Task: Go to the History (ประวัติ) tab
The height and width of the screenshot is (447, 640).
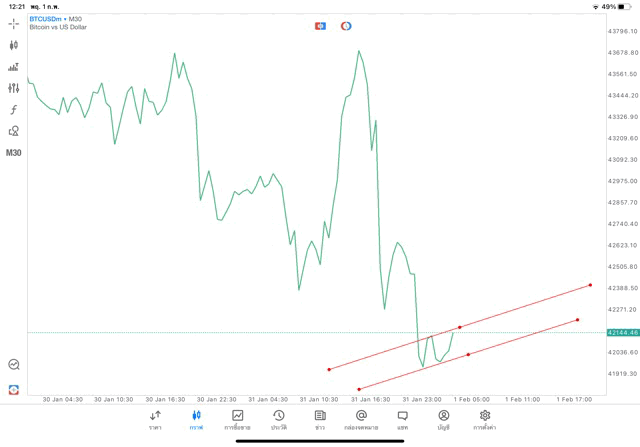Action: (x=278, y=420)
